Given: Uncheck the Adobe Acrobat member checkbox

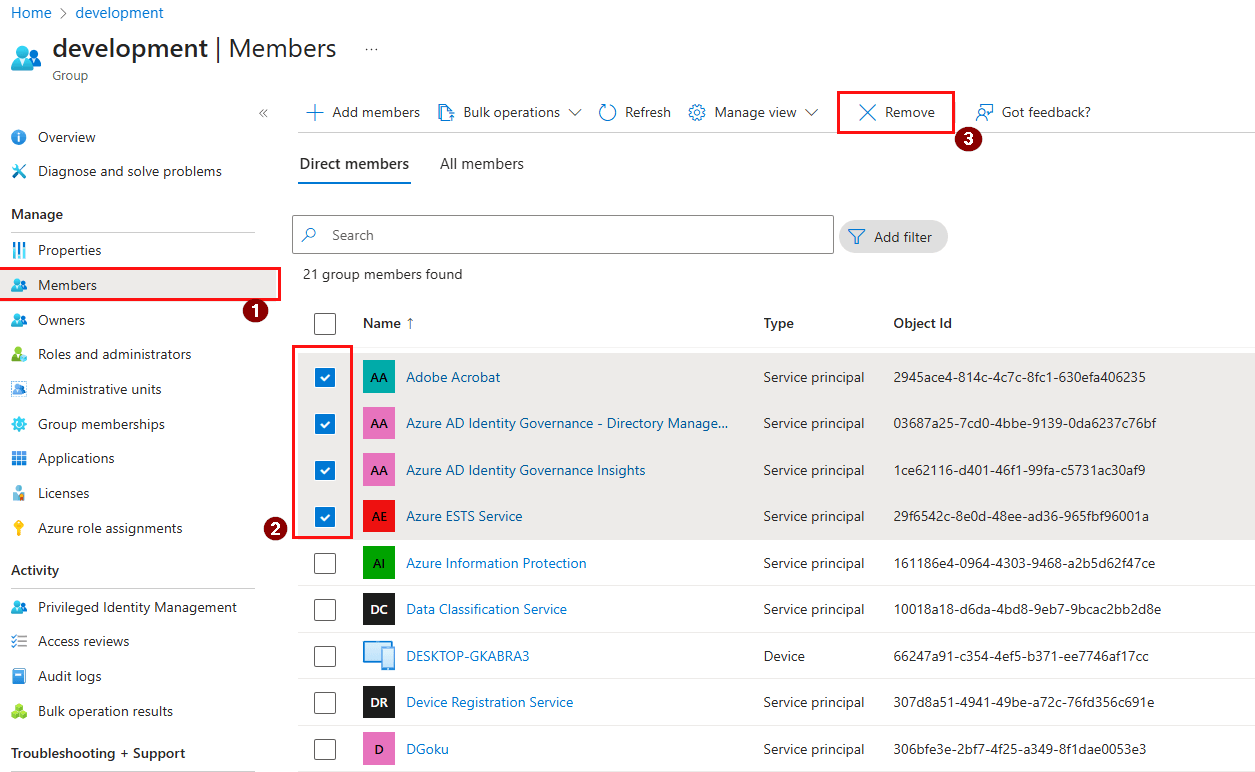Looking at the screenshot, I should [324, 377].
